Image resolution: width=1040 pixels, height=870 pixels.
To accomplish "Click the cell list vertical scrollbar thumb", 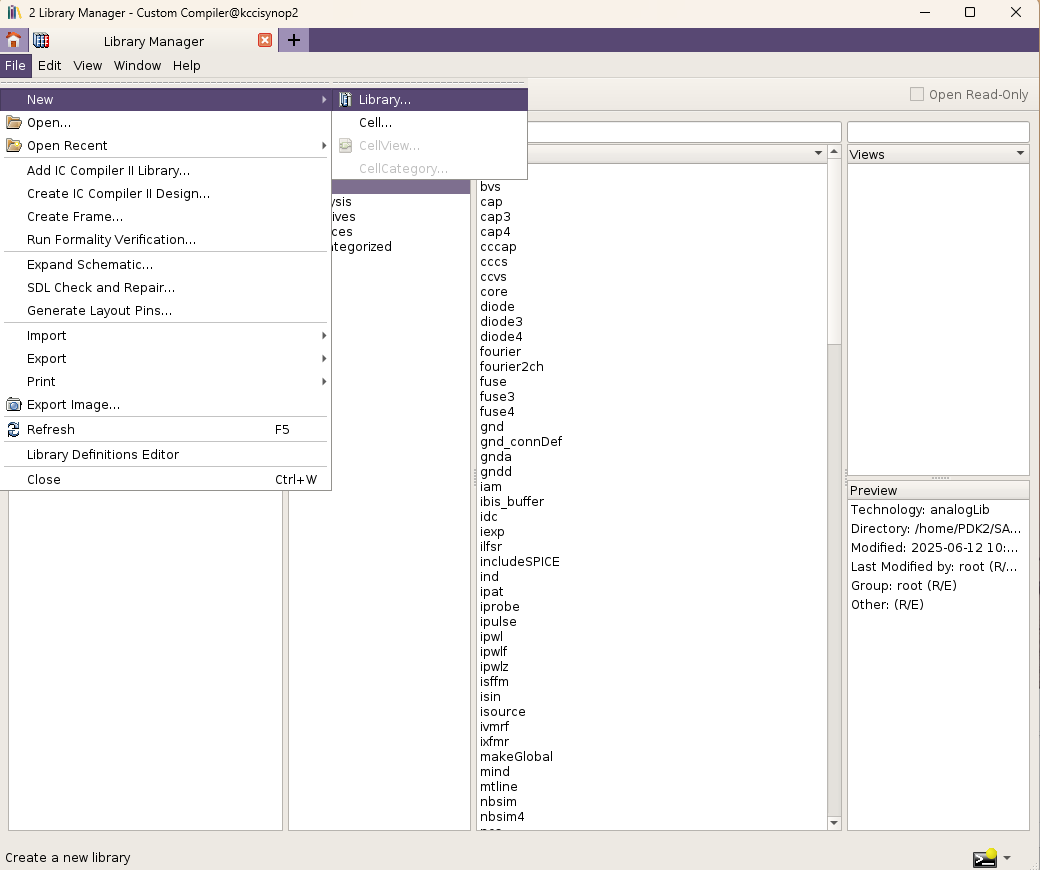I will tap(834, 252).
